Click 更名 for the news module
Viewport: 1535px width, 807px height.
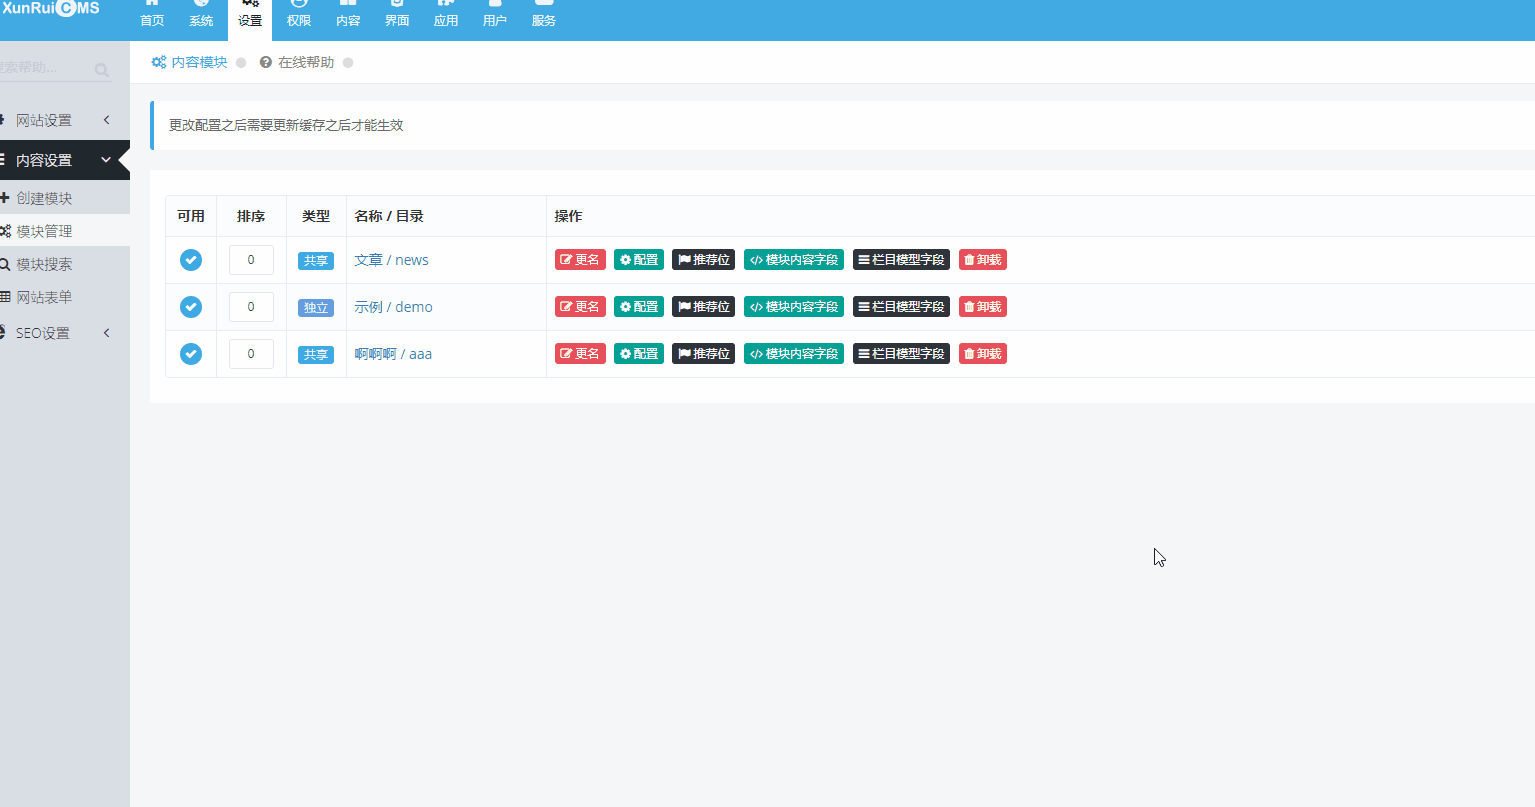tap(580, 260)
